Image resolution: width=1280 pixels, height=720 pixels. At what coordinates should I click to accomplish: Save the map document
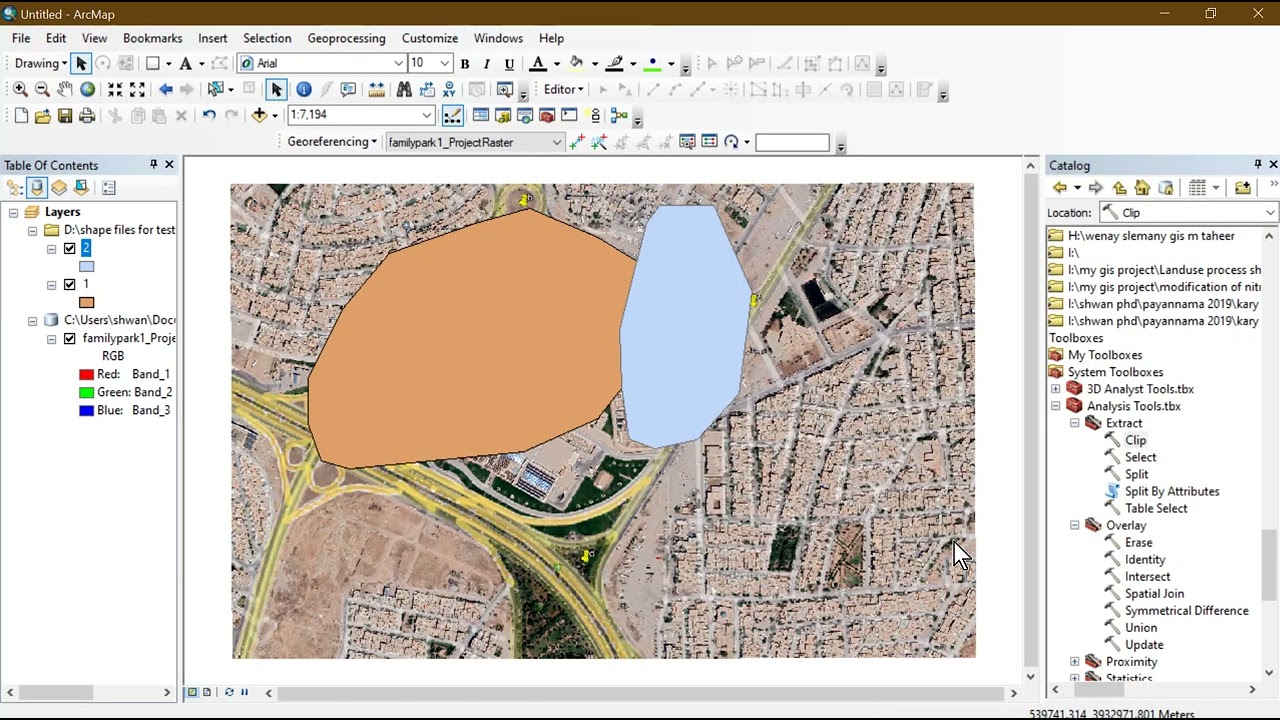(x=65, y=116)
